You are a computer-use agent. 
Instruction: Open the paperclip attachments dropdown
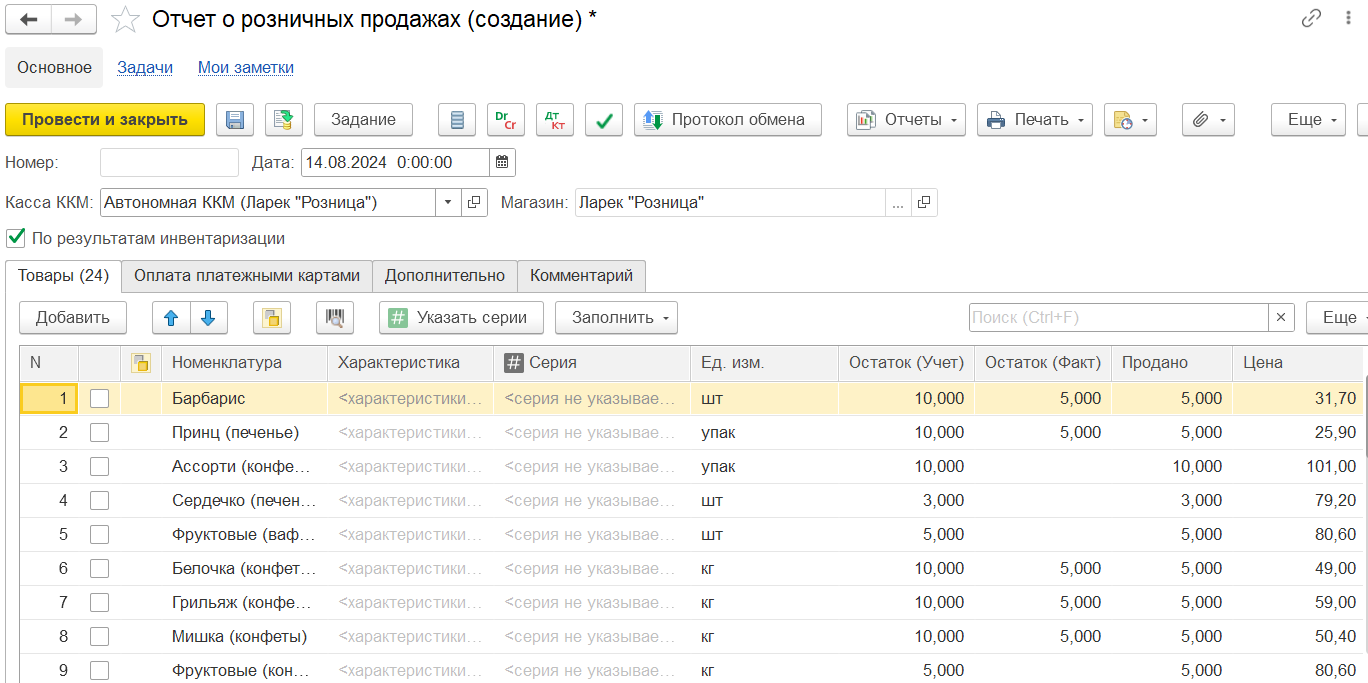coord(1208,120)
